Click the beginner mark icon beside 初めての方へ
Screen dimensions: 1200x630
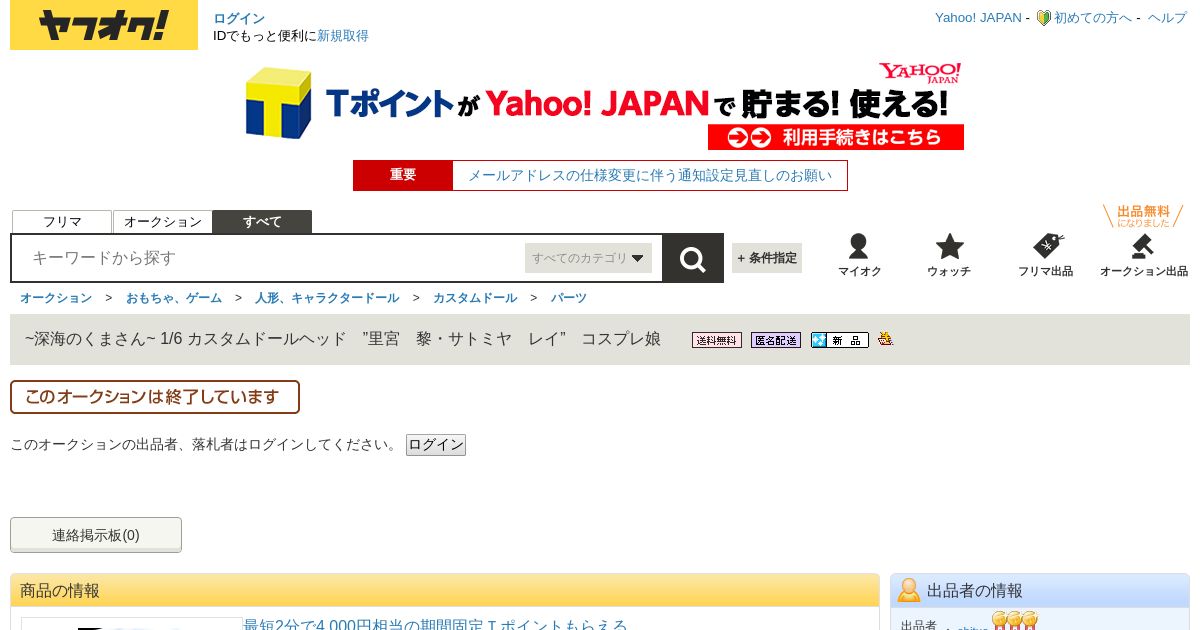tap(1043, 18)
